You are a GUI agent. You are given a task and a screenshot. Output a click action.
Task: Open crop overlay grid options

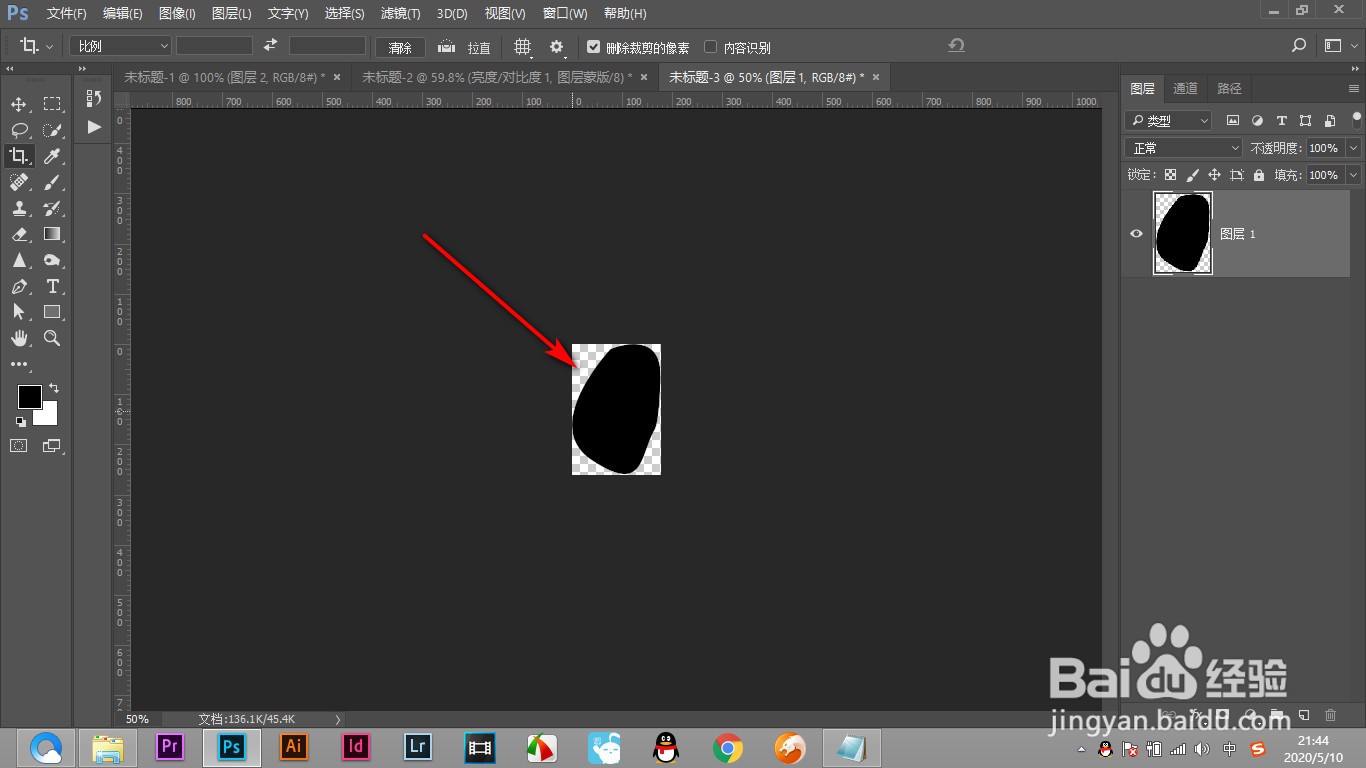[x=522, y=47]
